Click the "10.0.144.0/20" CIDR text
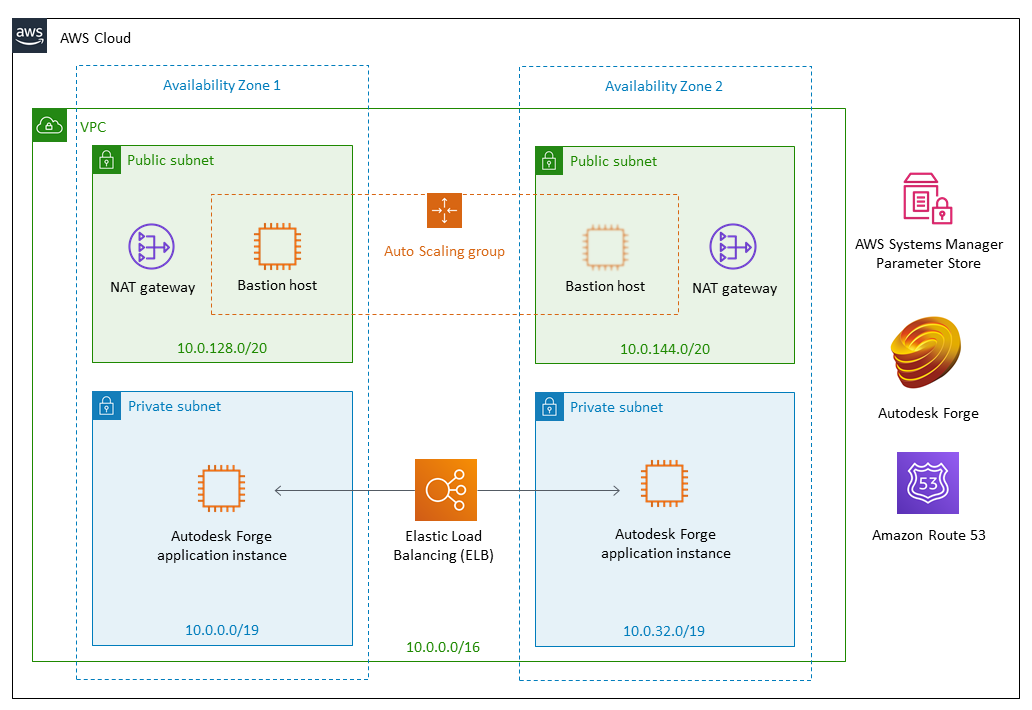1032x710 pixels. [x=665, y=349]
